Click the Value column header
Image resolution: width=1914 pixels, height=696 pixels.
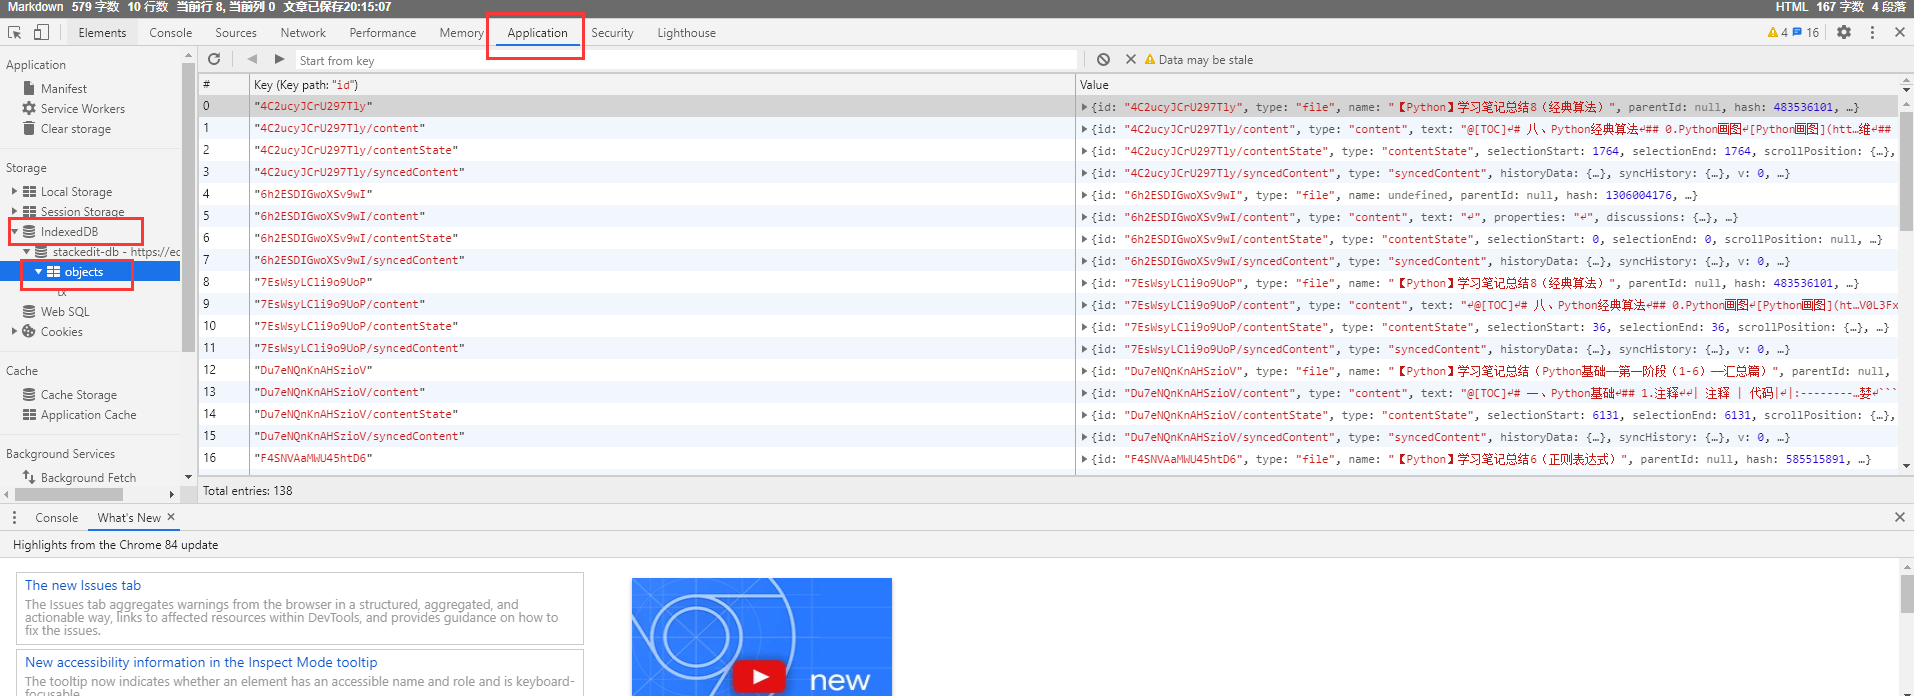pos(1487,84)
